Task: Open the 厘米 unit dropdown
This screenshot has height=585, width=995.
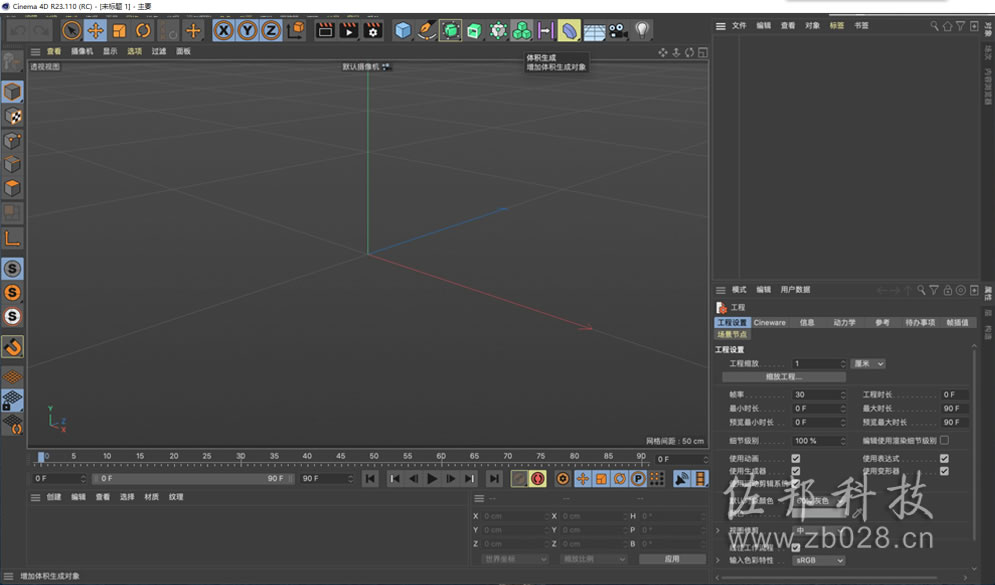Action: (x=868, y=364)
